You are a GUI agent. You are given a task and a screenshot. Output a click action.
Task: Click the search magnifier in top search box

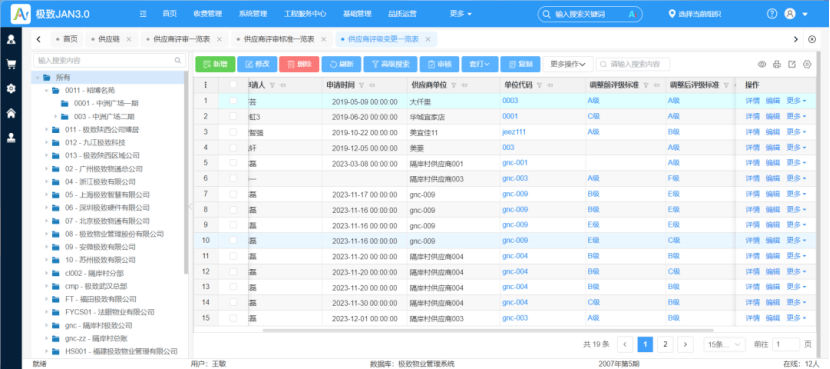pyautogui.click(x=547, y=14)
